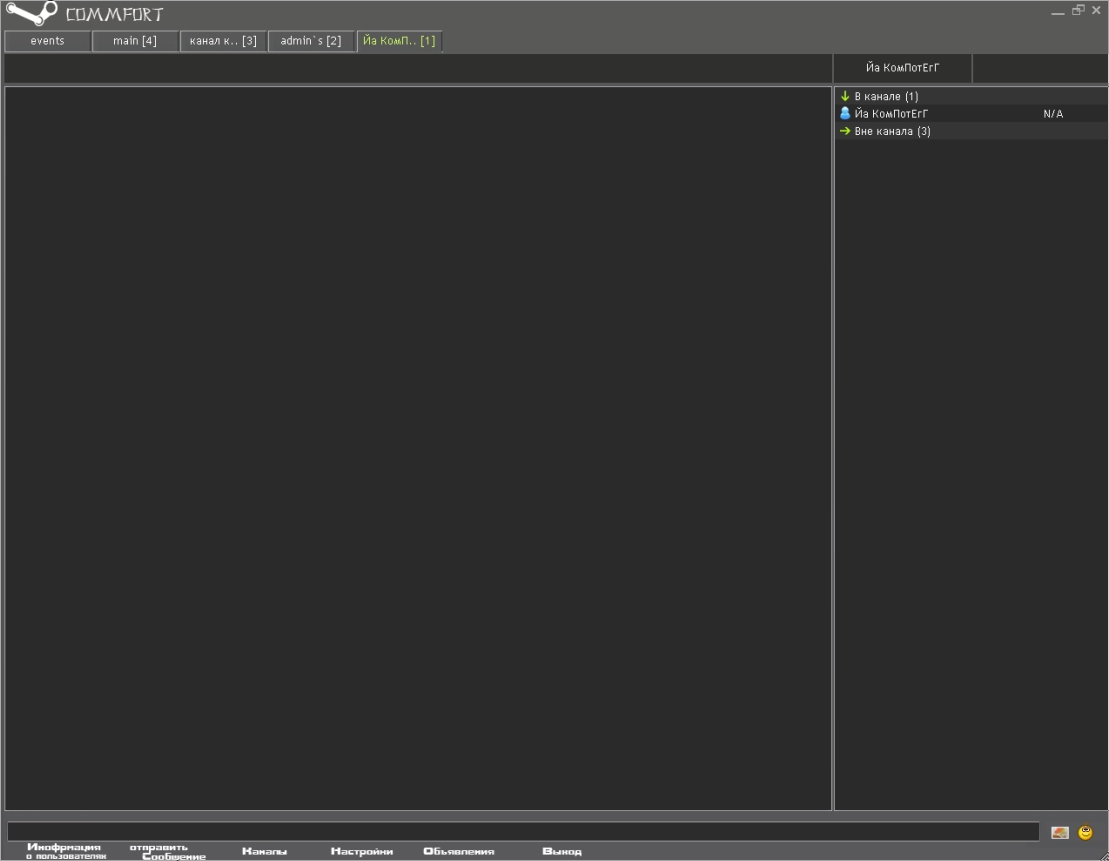Open the main [4] channel tab

tap(135, 41)
